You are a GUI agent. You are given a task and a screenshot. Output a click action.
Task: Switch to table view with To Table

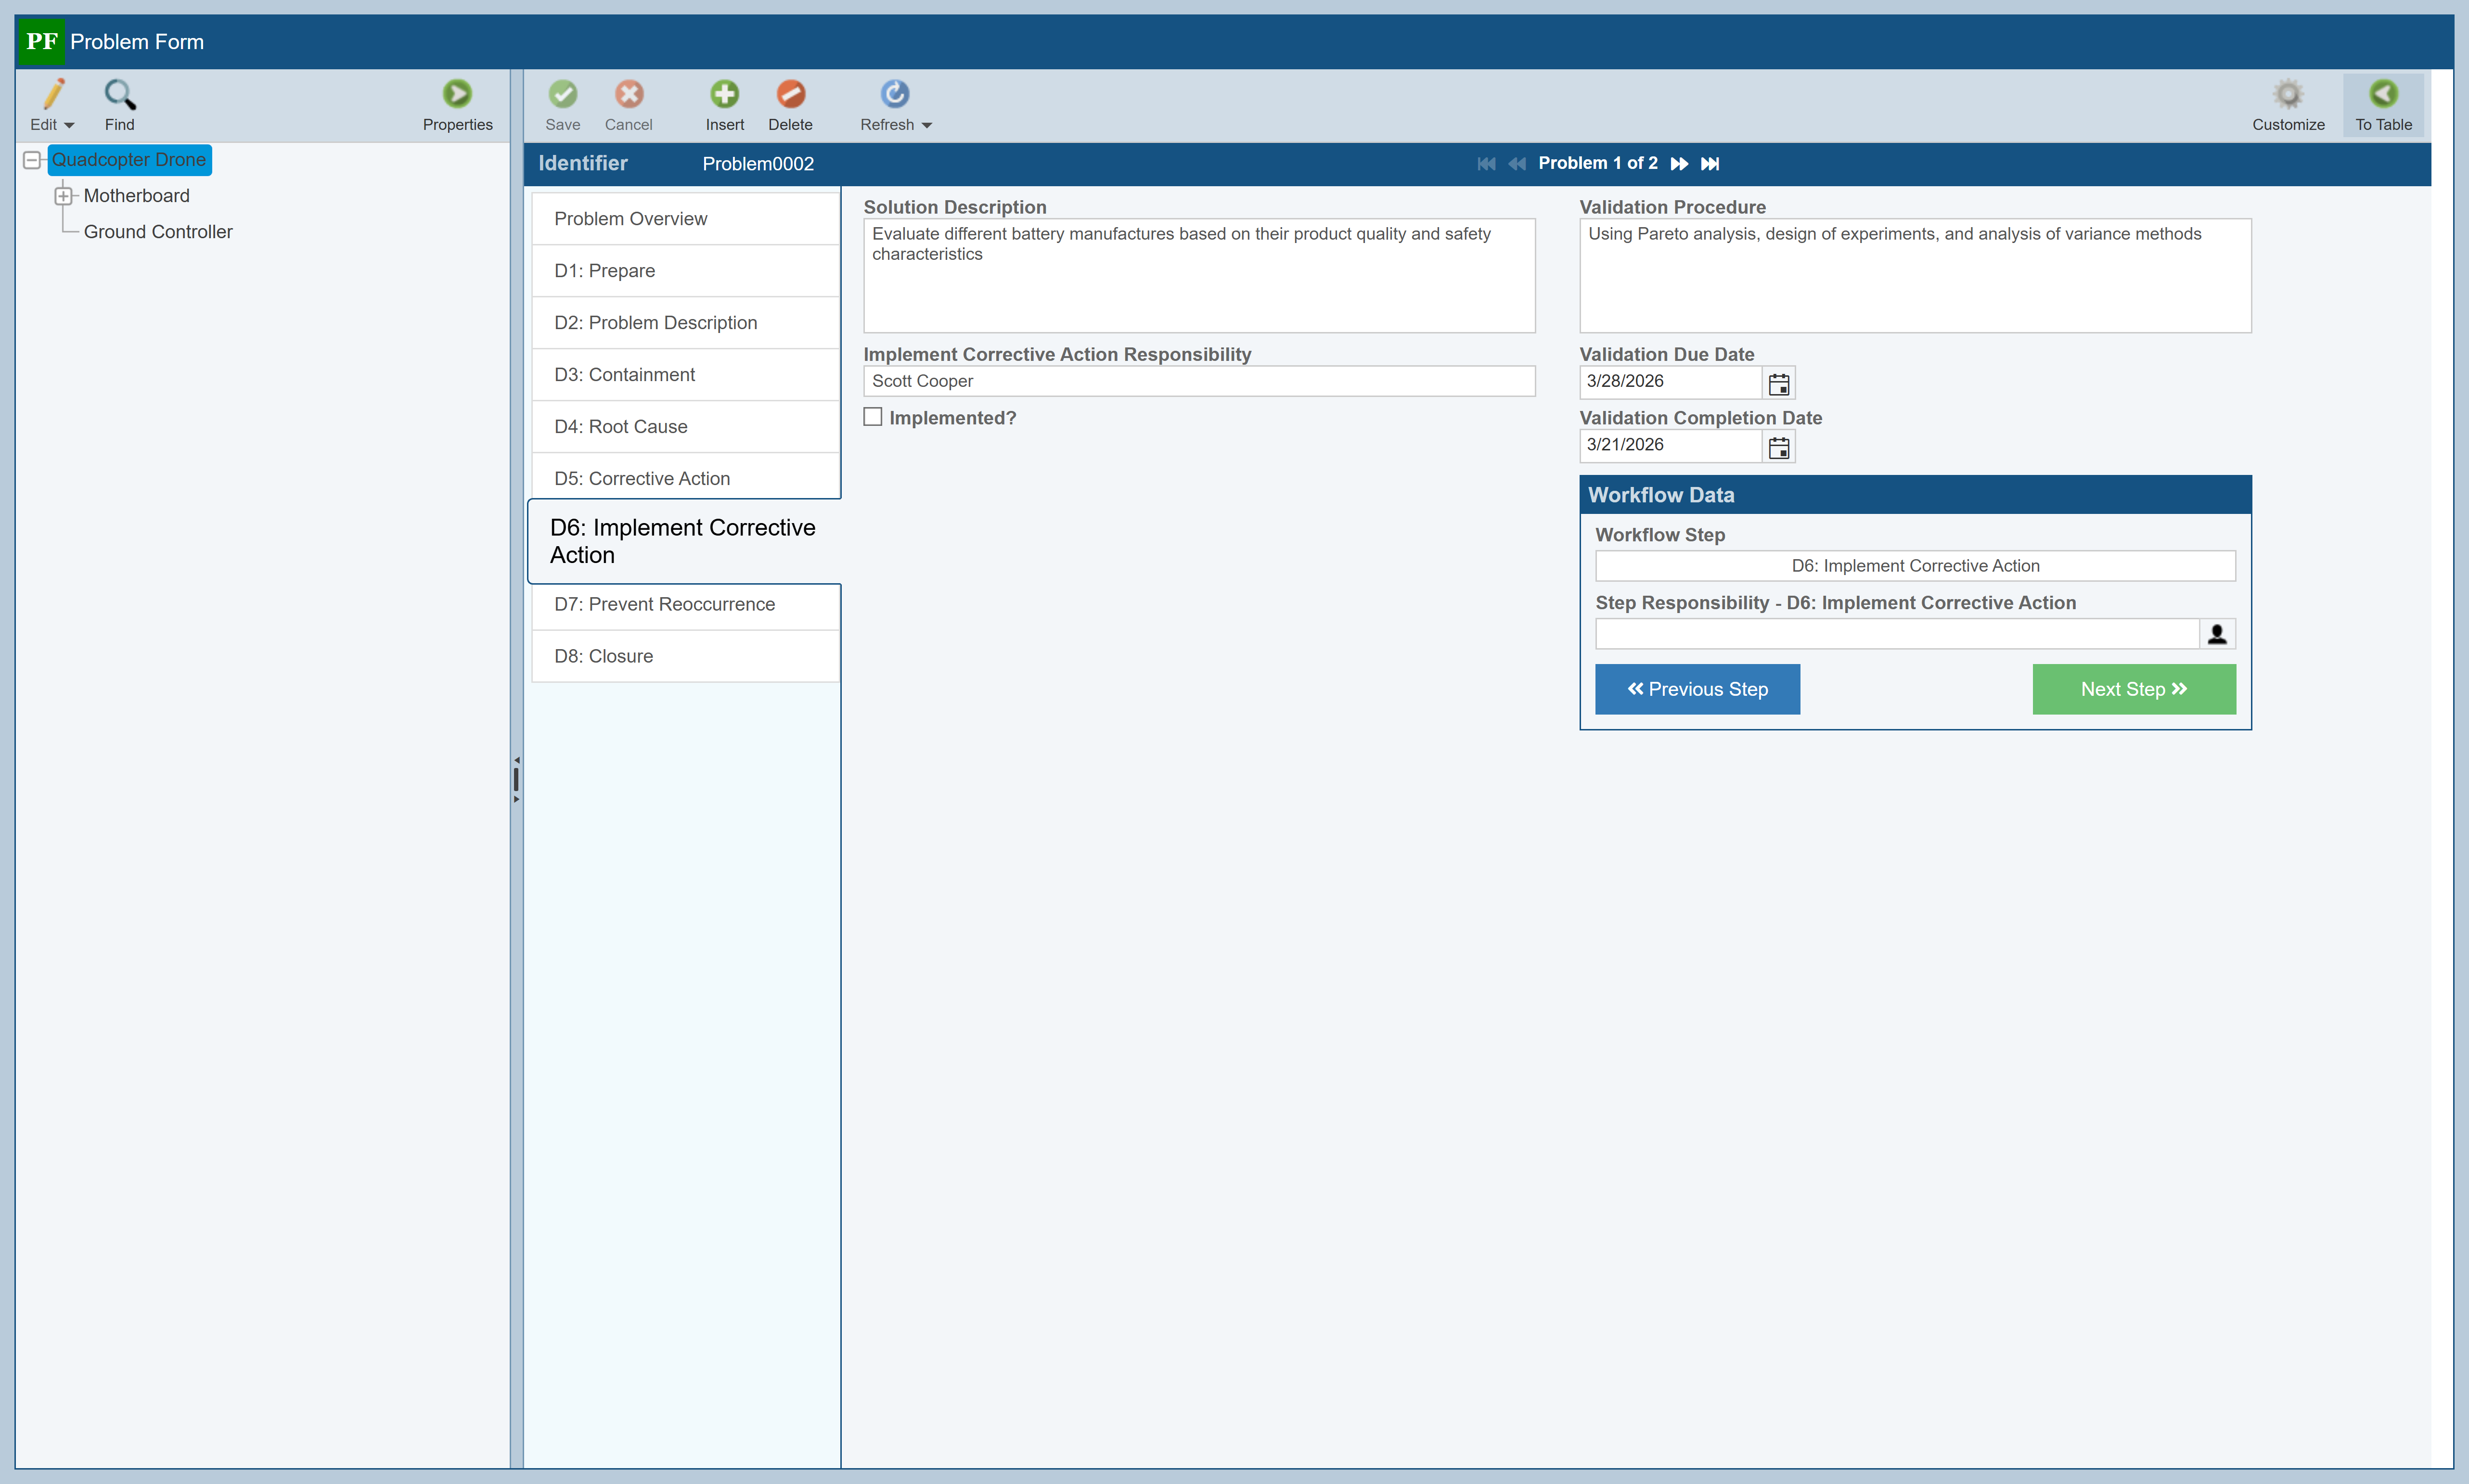pyautogui.click(x=2383, y=95)
